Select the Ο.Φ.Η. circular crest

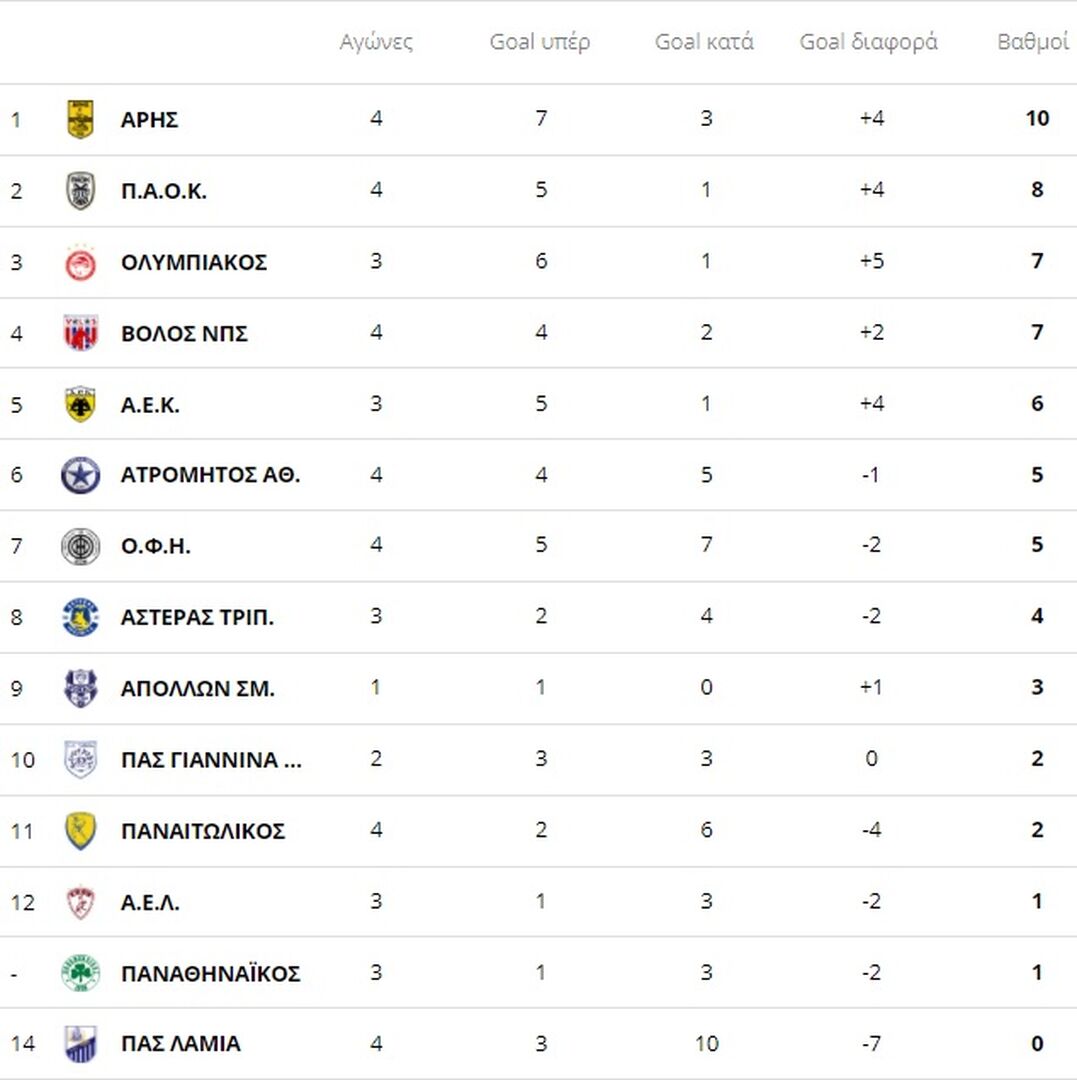point(81,547)
